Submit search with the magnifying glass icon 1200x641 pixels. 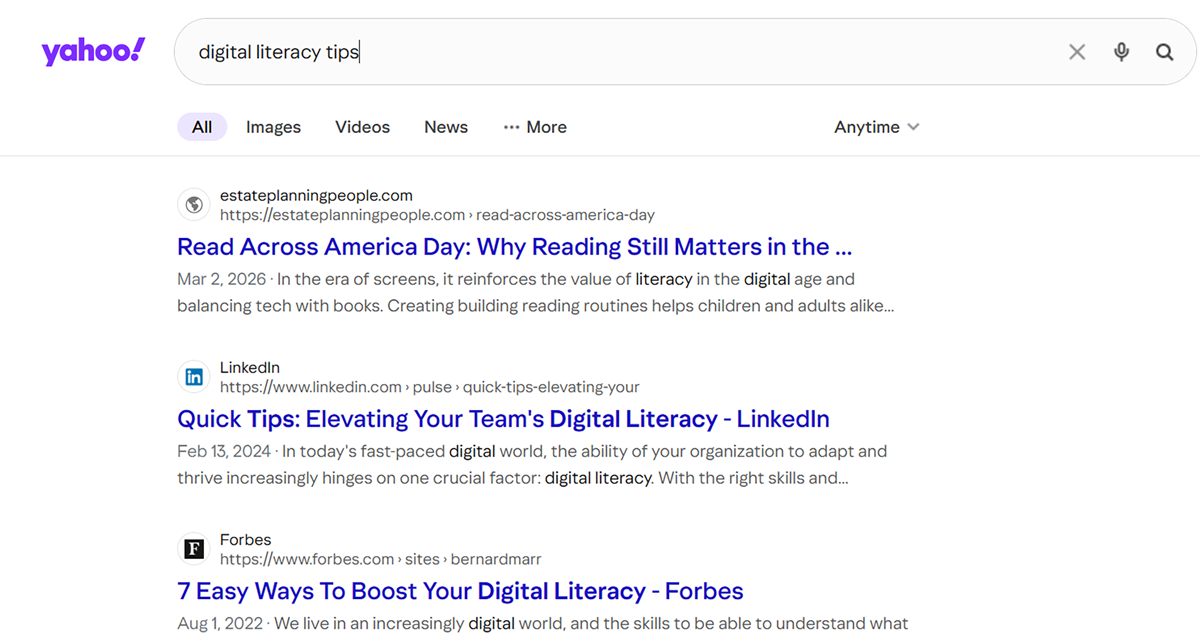[1165, 52]
